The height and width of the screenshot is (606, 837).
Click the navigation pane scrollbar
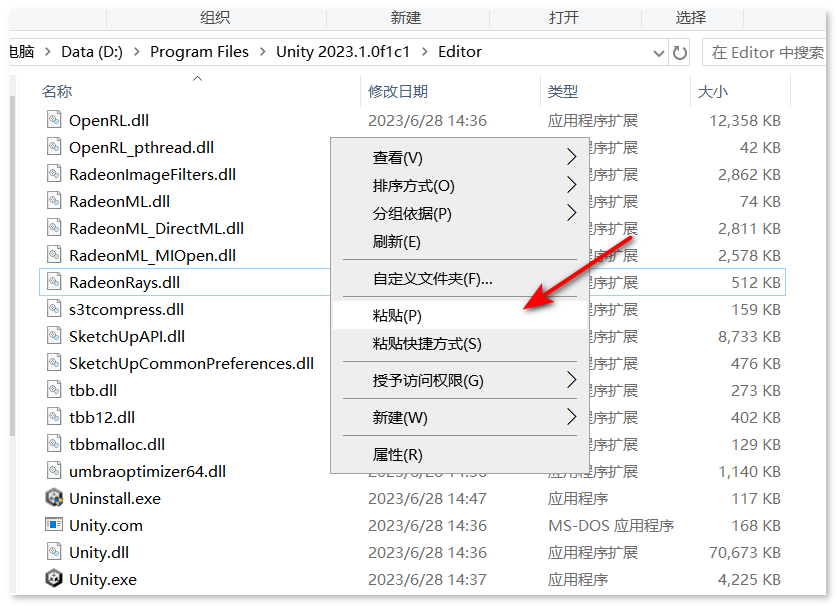(12, 267)
